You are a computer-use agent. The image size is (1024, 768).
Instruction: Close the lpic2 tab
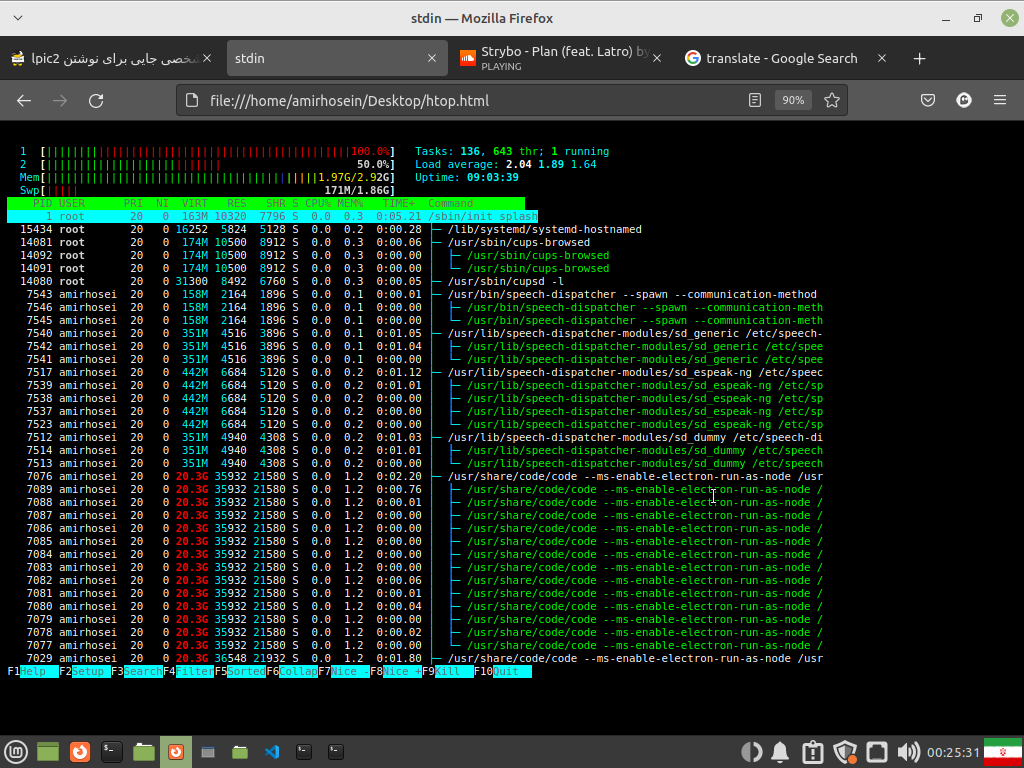tap(207, 58)
